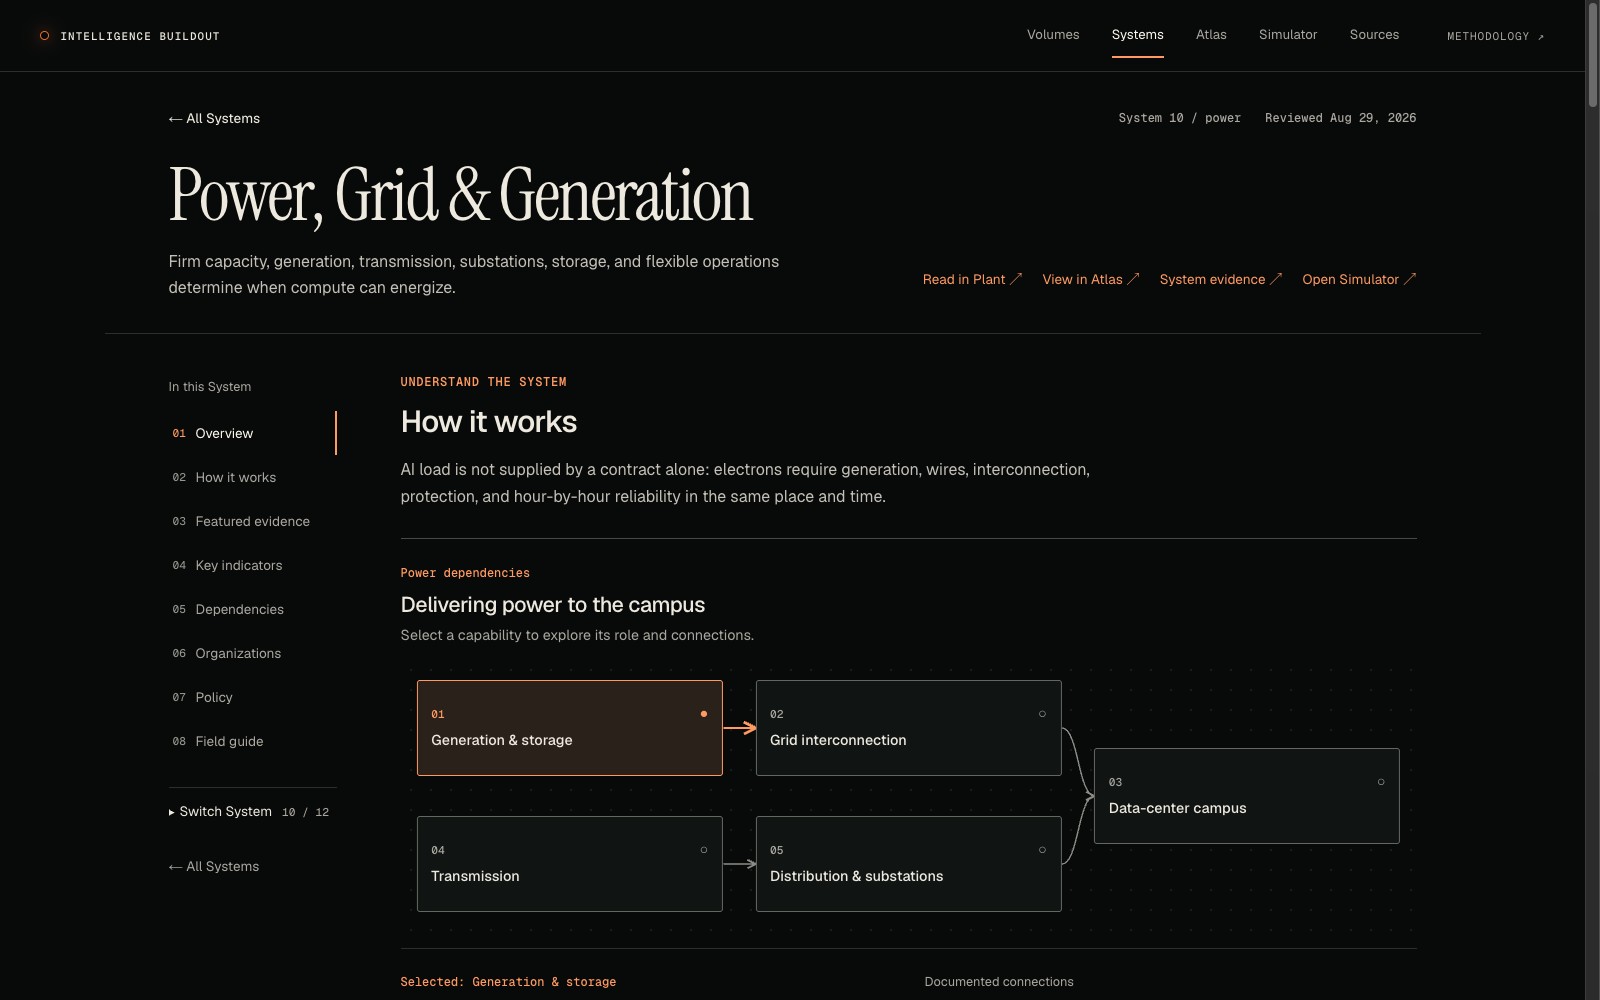Select the Data-center campus node
1600x1000 pixels.
click(x=1247, y=796)
